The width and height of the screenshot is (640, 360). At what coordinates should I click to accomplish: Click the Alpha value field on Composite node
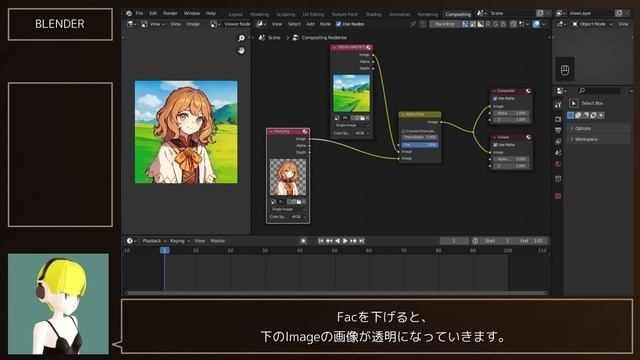point(511,113)
